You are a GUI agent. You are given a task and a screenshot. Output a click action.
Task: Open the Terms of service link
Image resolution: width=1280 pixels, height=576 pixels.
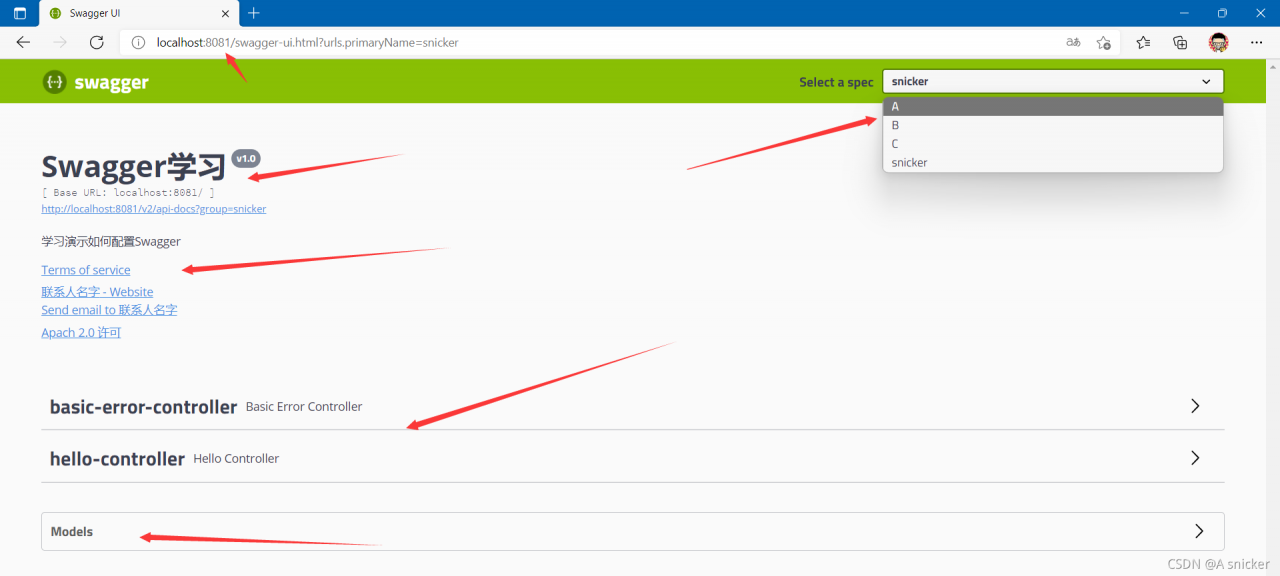86,270
